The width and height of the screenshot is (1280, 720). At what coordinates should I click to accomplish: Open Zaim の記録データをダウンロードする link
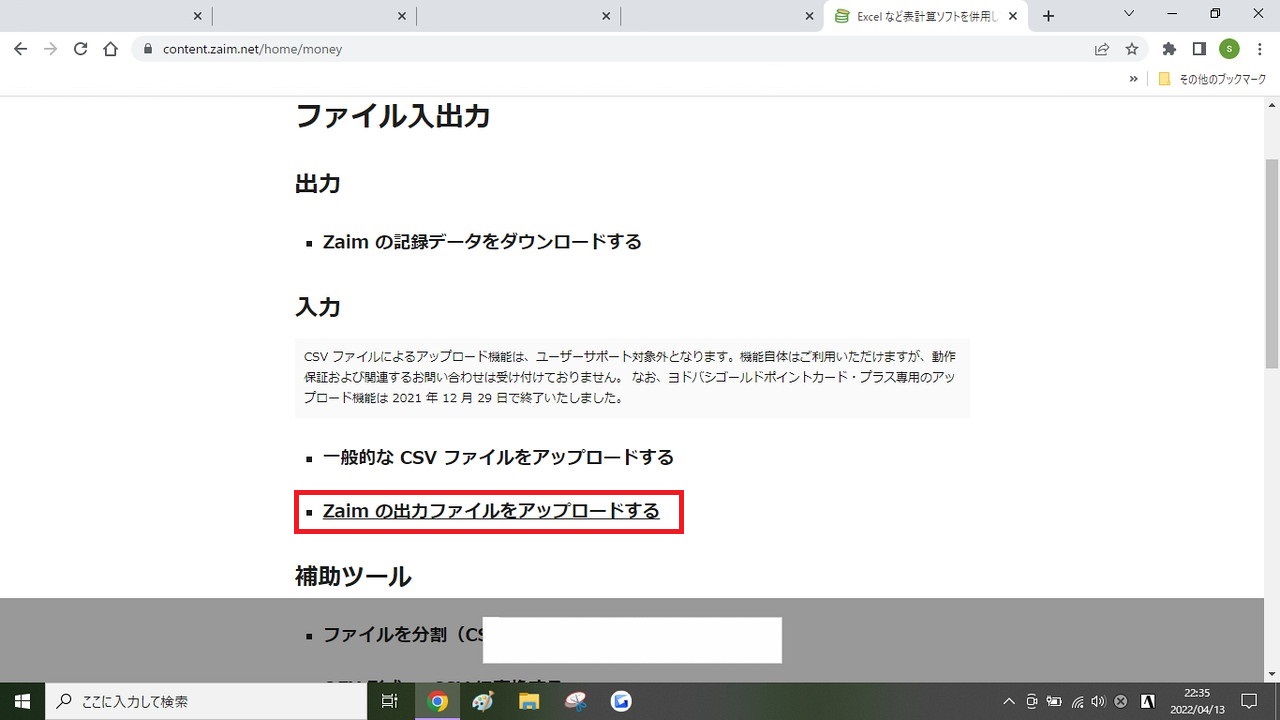[482, 241]
